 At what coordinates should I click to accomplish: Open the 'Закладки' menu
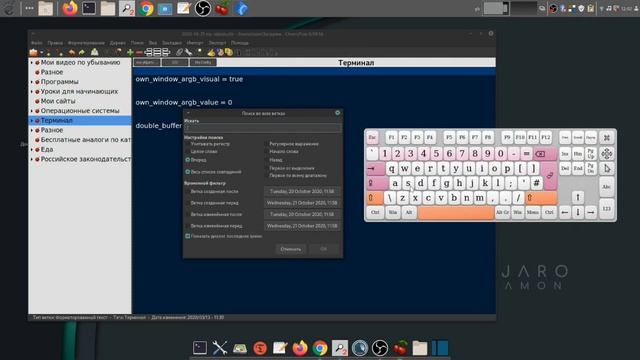(x=172, y=43)
